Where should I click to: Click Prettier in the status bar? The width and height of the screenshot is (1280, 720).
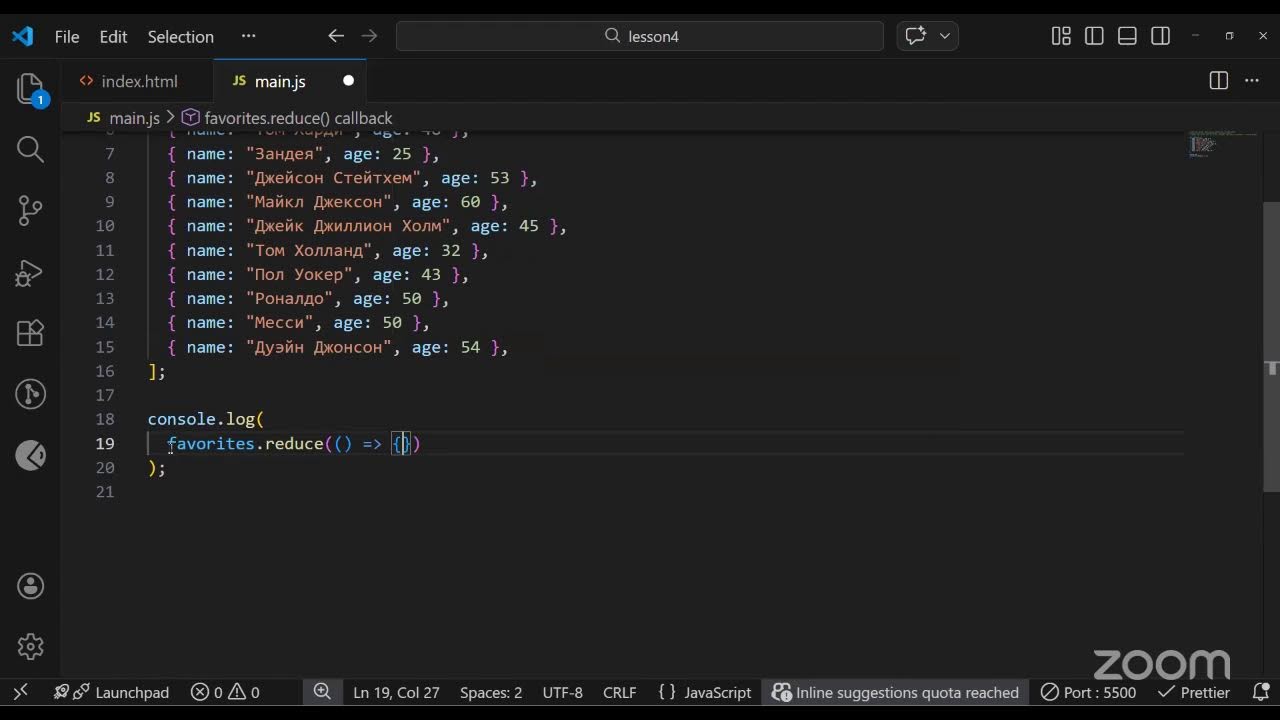point(1194,692)
